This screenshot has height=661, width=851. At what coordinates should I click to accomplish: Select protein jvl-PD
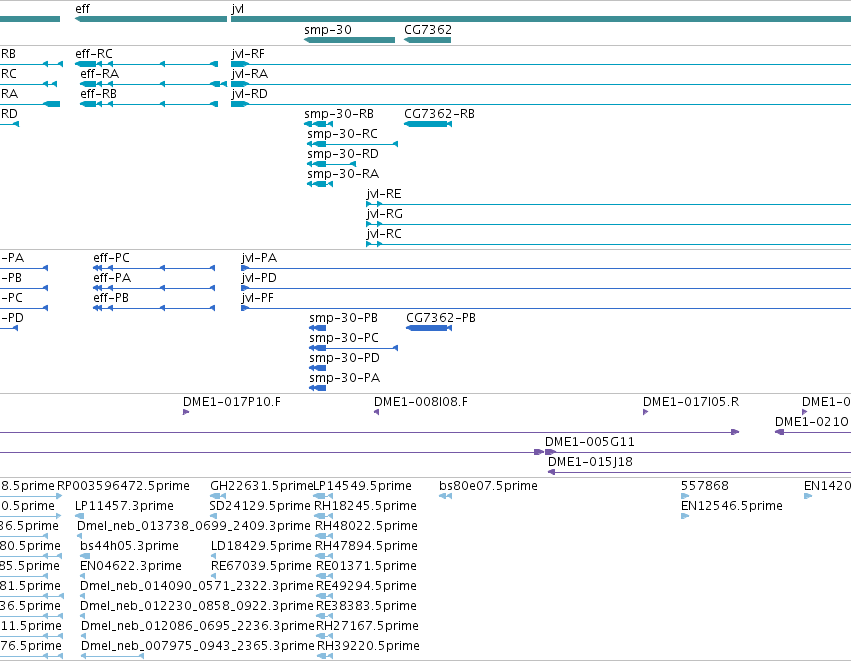click(x=546, y=288)
